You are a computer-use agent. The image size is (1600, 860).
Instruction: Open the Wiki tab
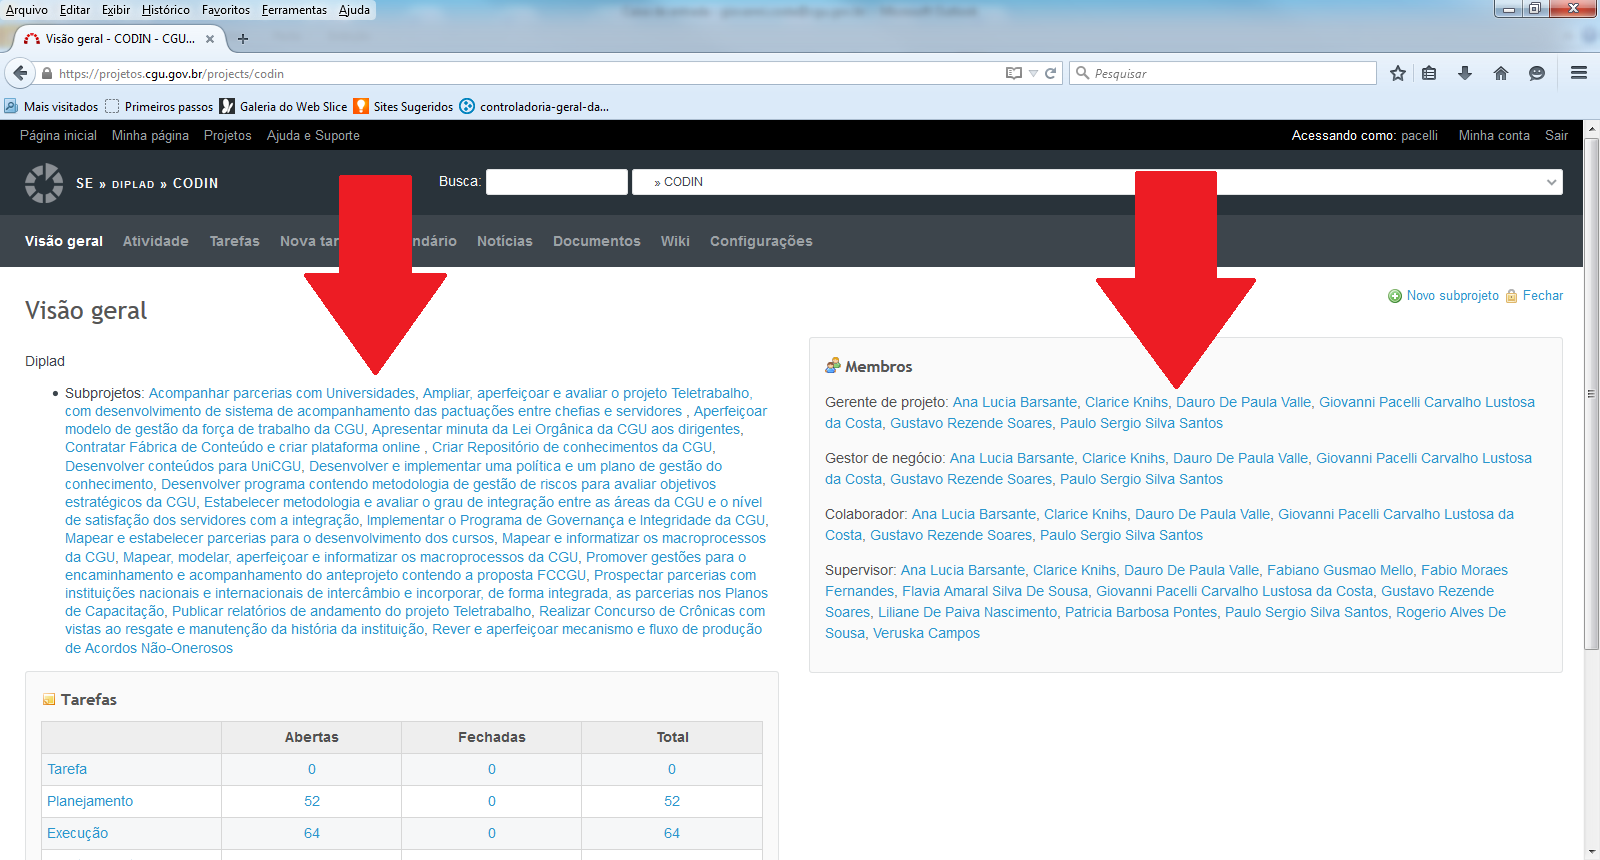675,241
